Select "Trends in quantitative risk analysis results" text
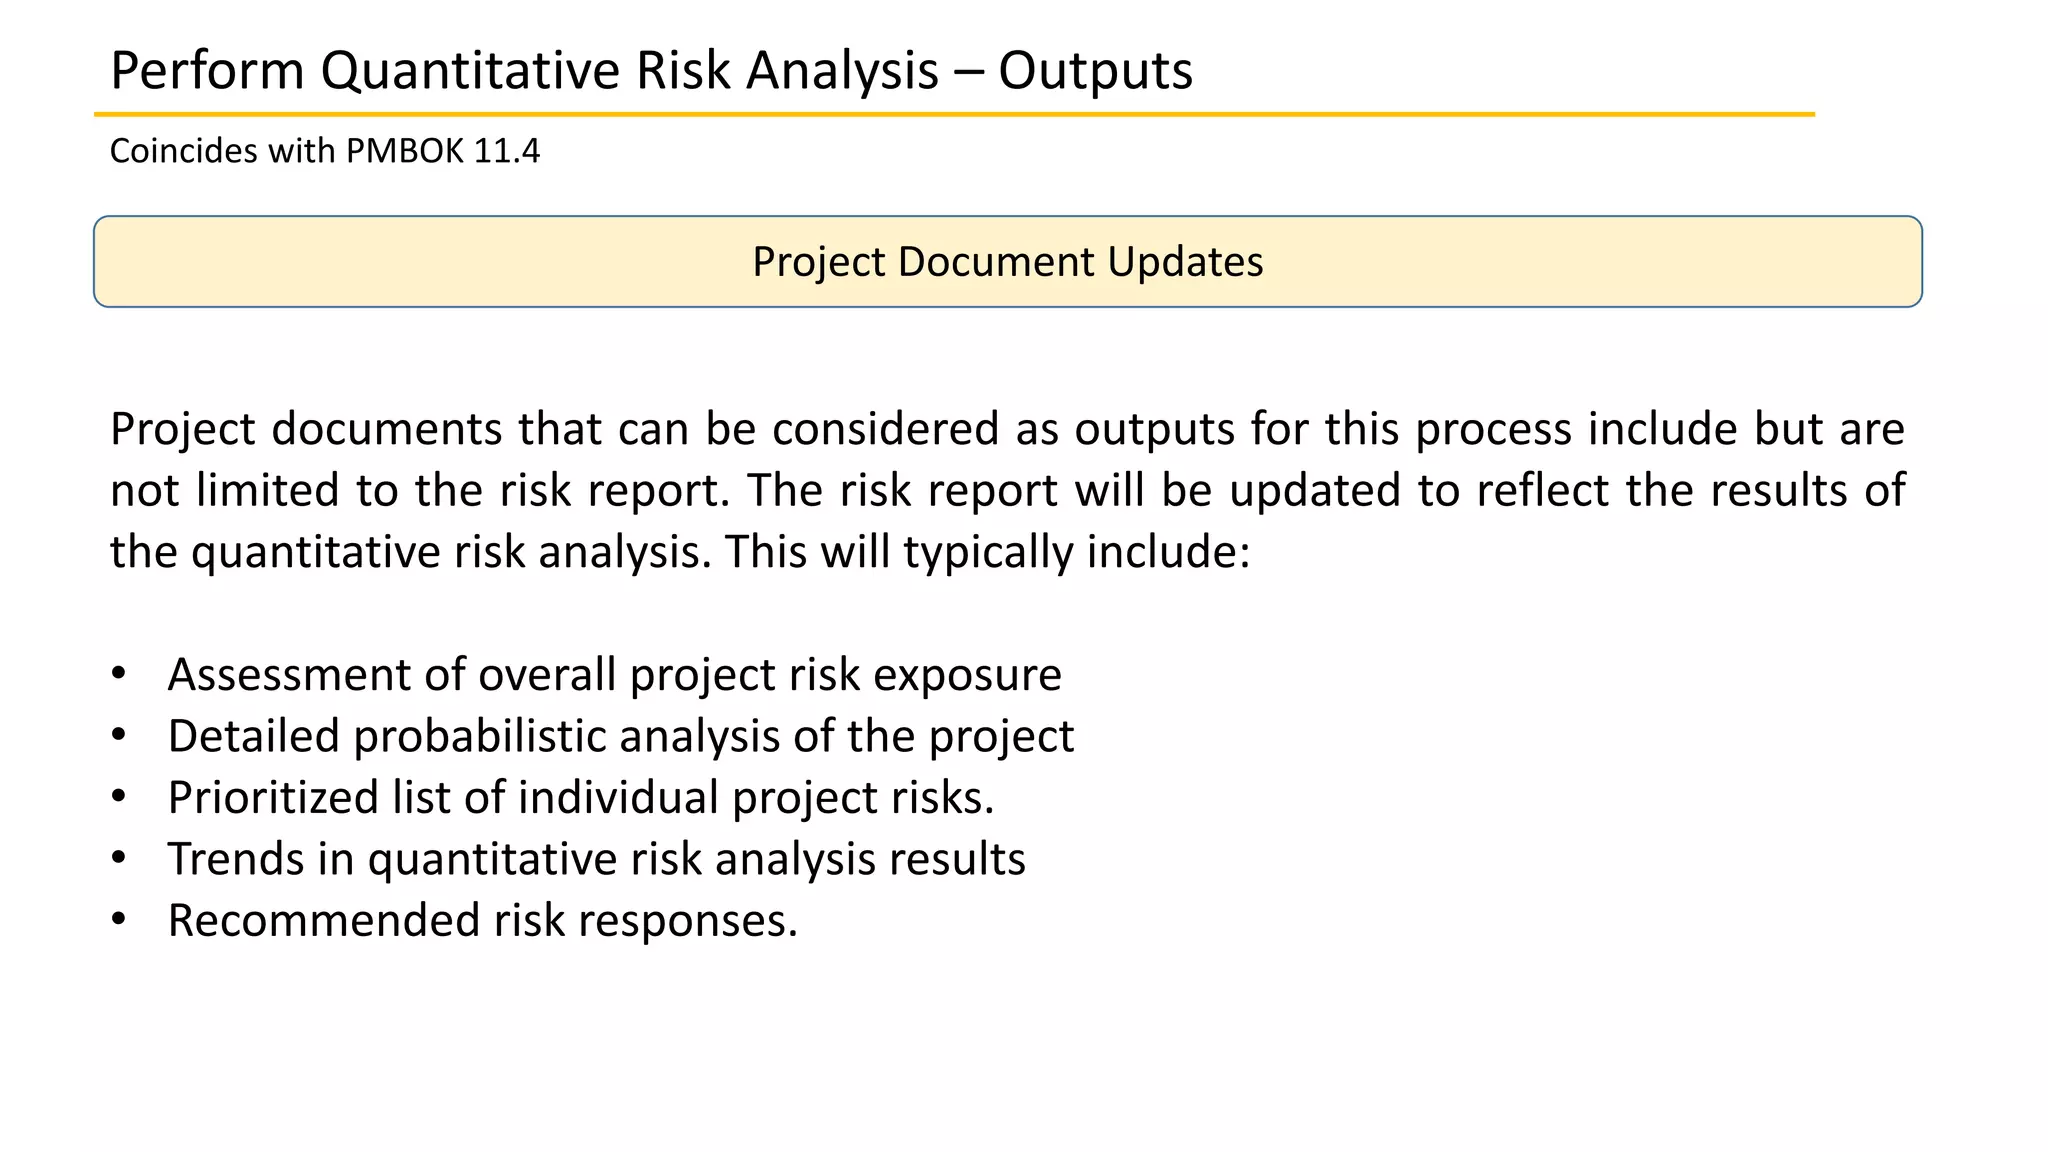 [596, 860]
